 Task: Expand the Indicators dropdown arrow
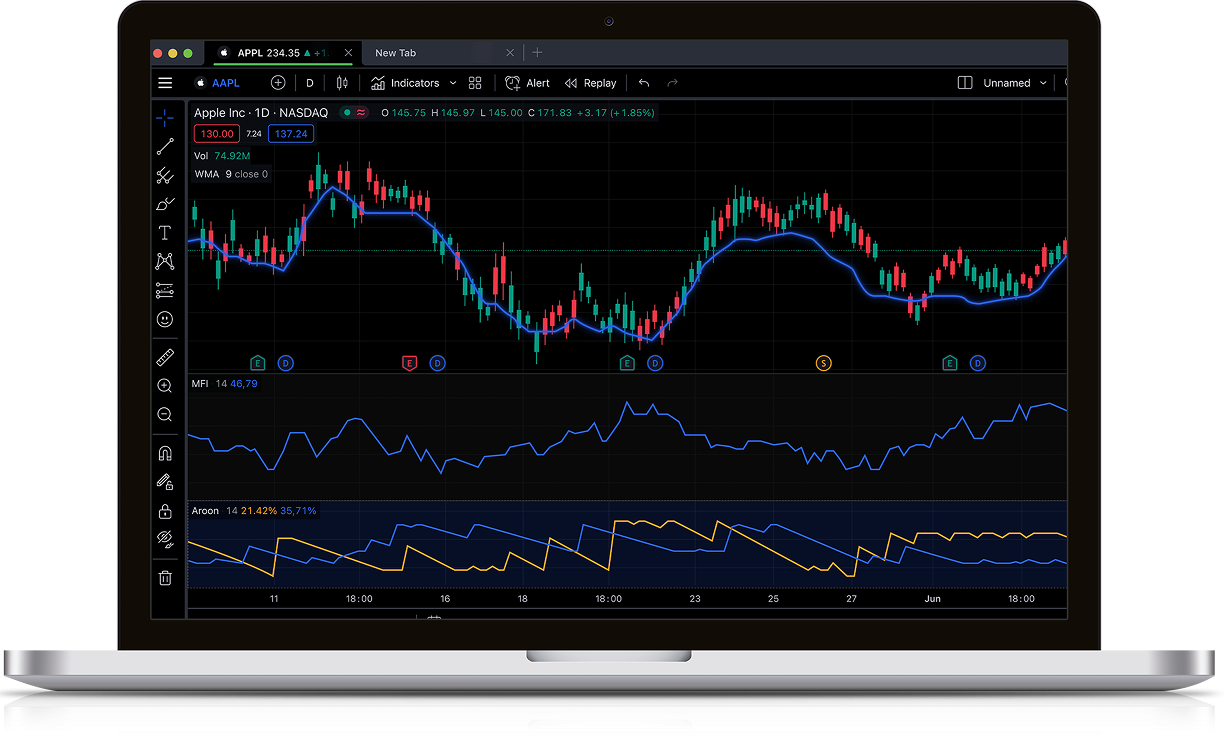[x=453, y=83]
